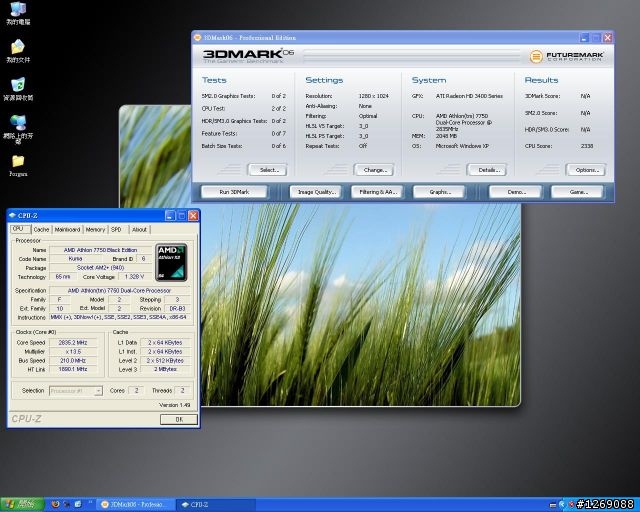Click the third quick launch icon
Screen dimensions: 640x512
click(78, 504)
